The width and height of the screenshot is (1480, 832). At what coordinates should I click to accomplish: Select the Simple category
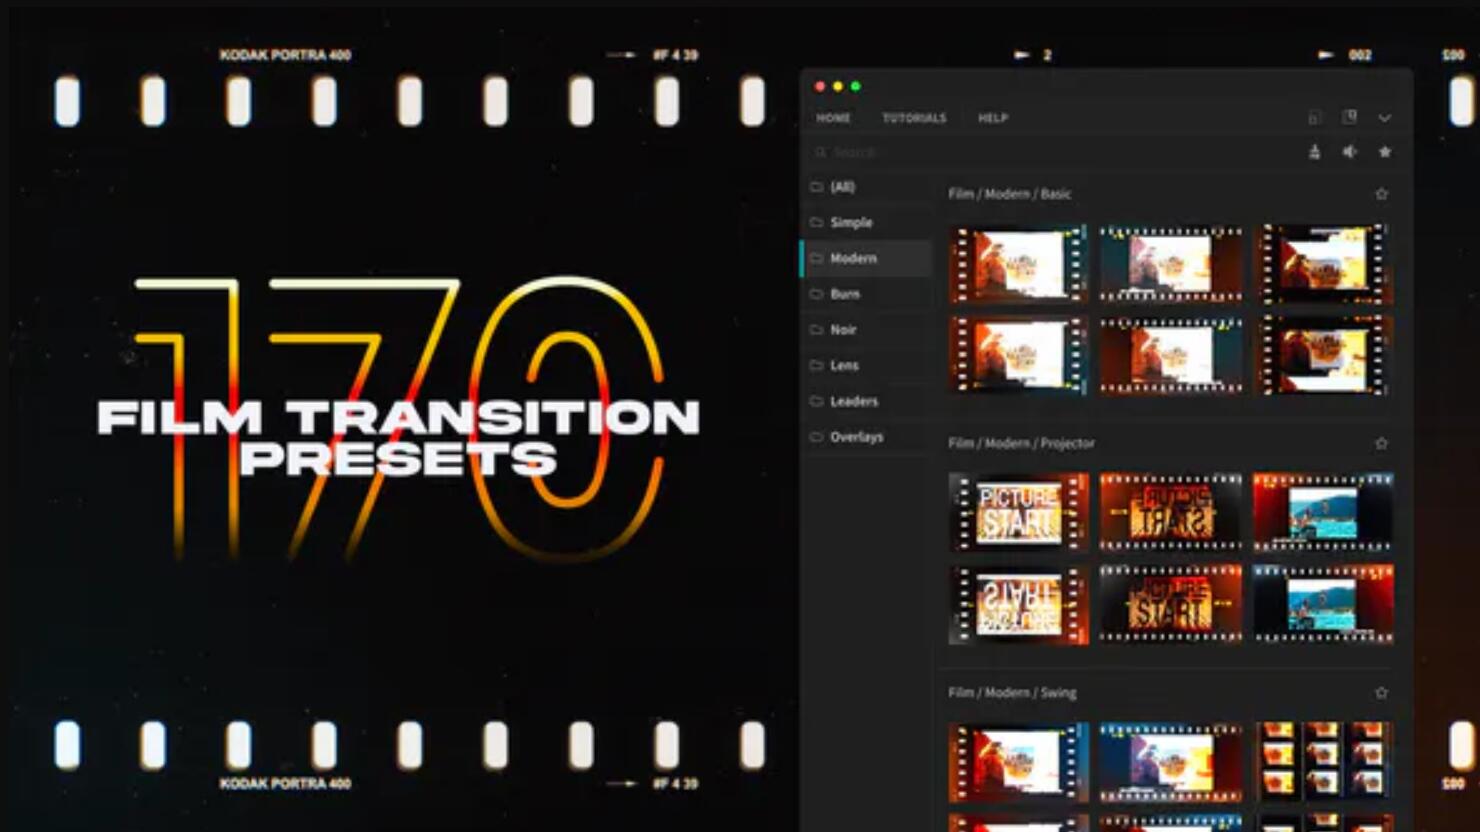[866, 222]
